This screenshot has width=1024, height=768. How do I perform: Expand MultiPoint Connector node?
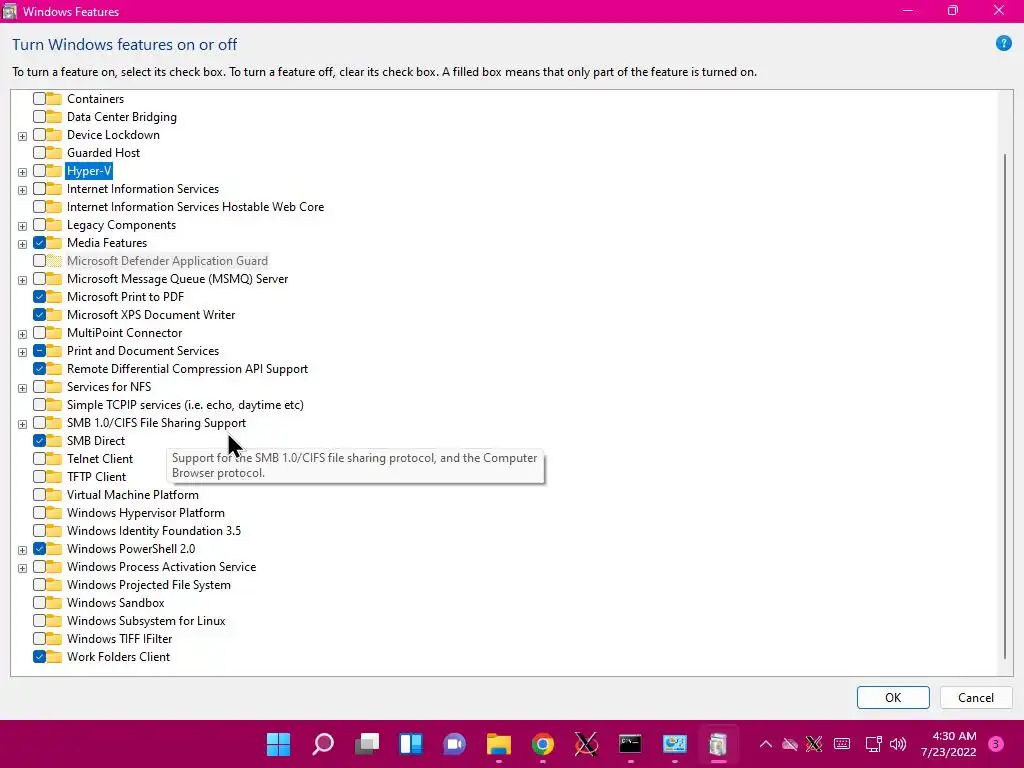[x=22, y=334]
